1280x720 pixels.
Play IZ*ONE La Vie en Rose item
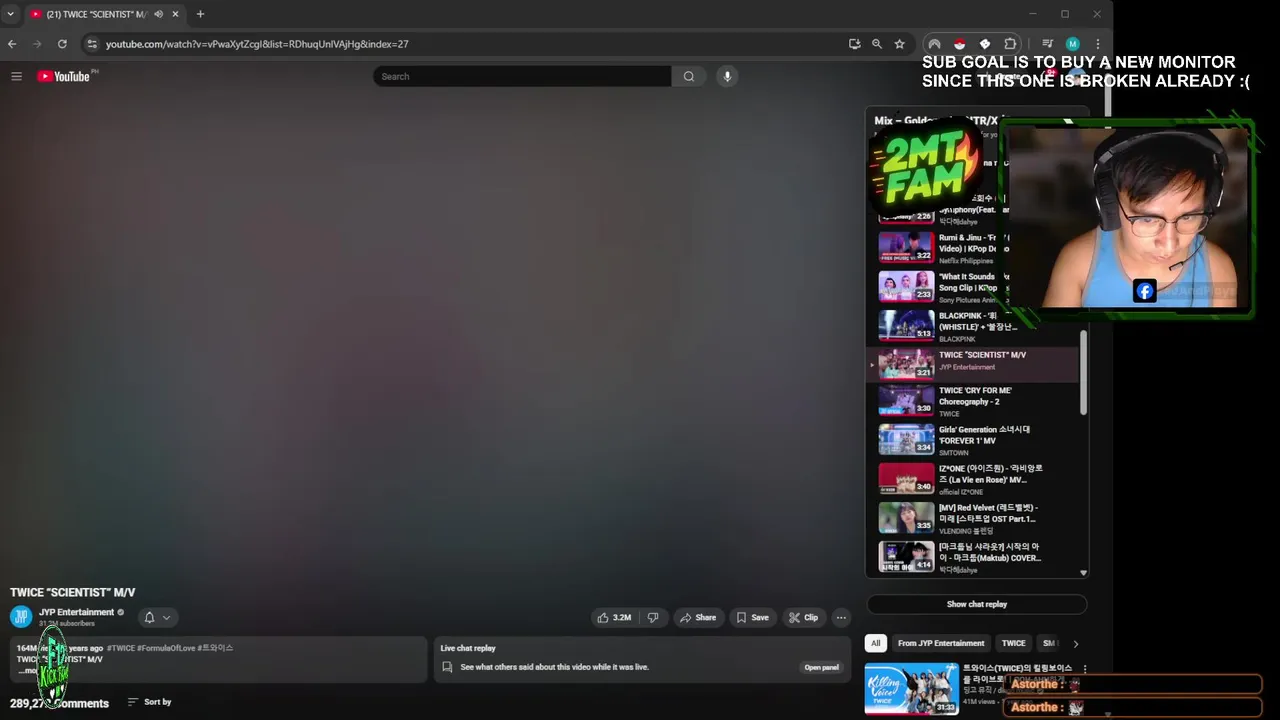point(973,481)
